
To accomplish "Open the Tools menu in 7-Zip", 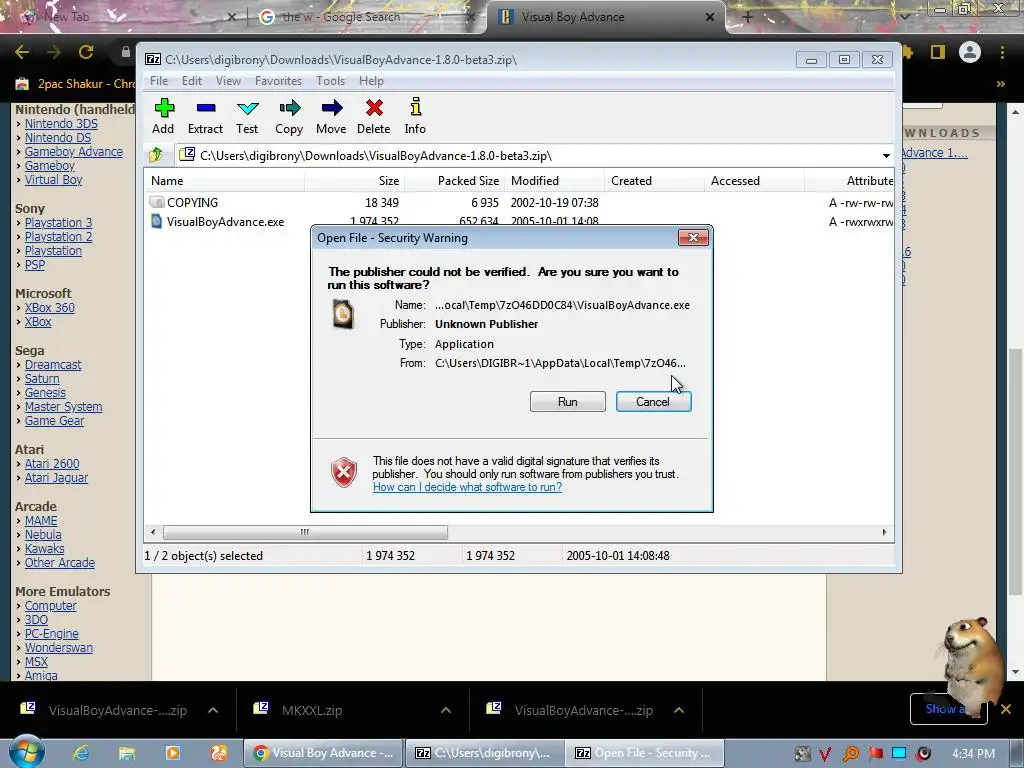I will [x=330, y=81].
